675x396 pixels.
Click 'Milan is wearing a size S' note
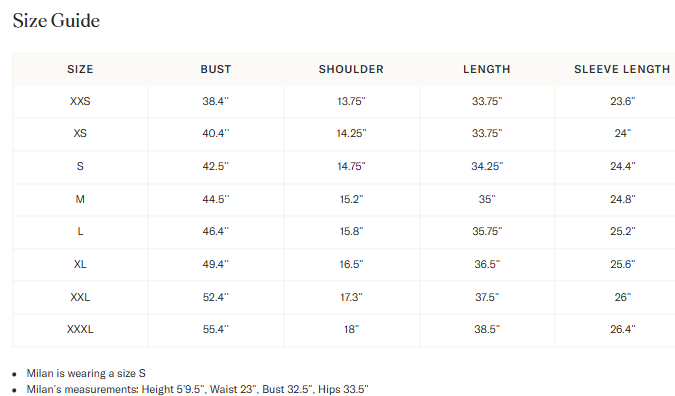(x=86, y=373)
